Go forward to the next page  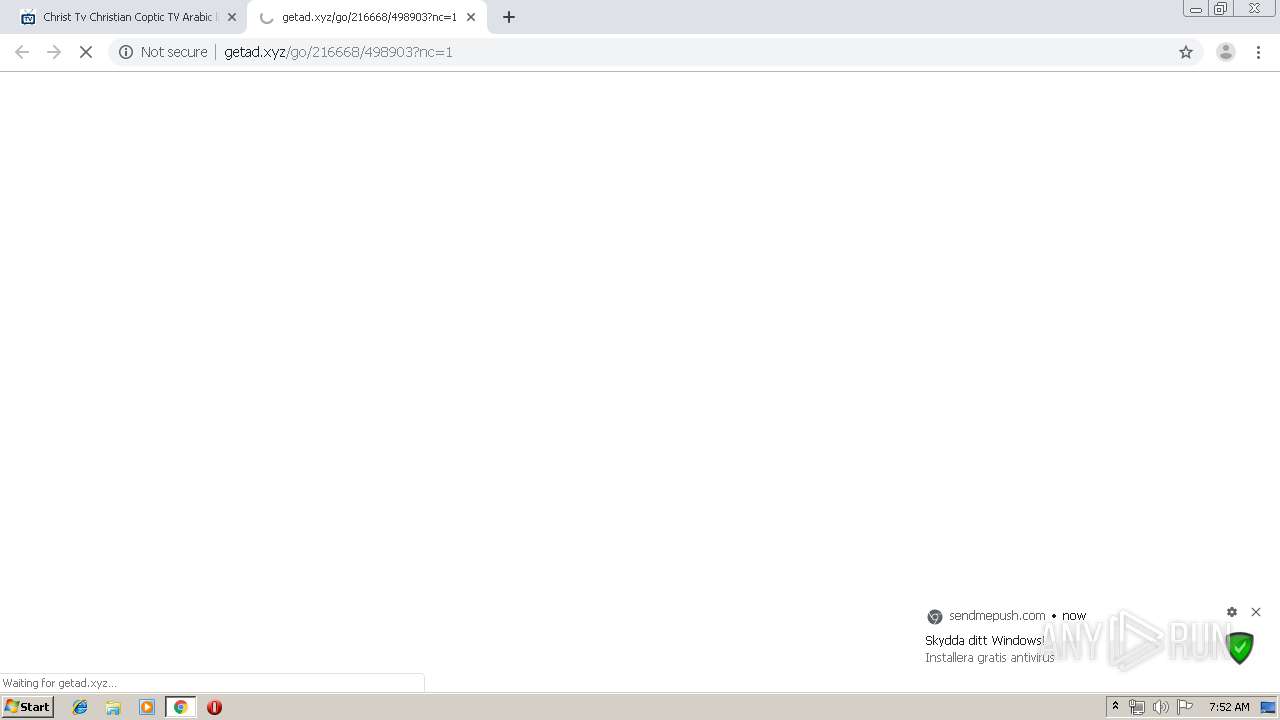click(x=54, y=52)
